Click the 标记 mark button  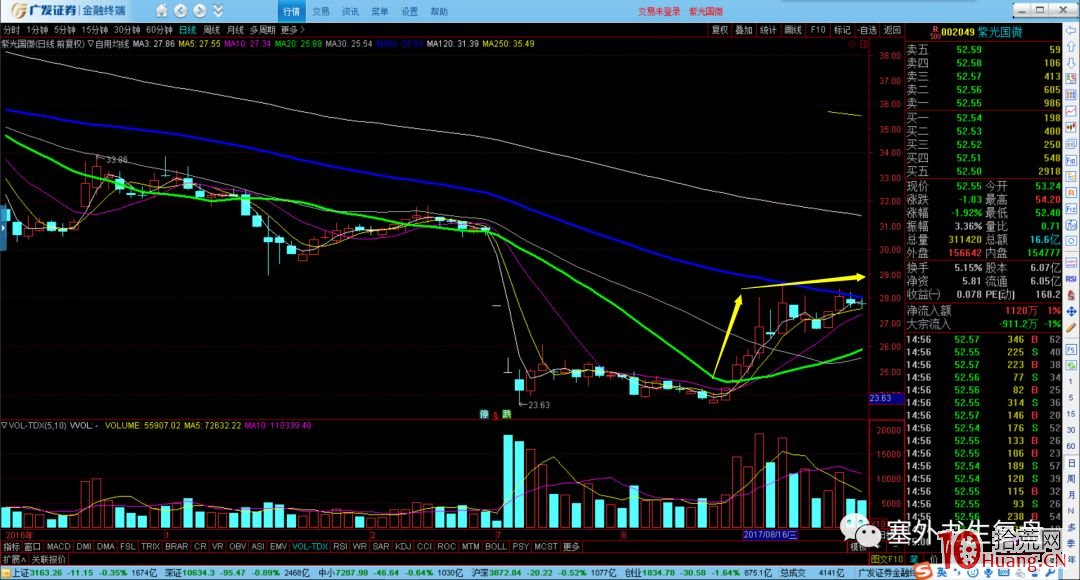pos(842,30)
